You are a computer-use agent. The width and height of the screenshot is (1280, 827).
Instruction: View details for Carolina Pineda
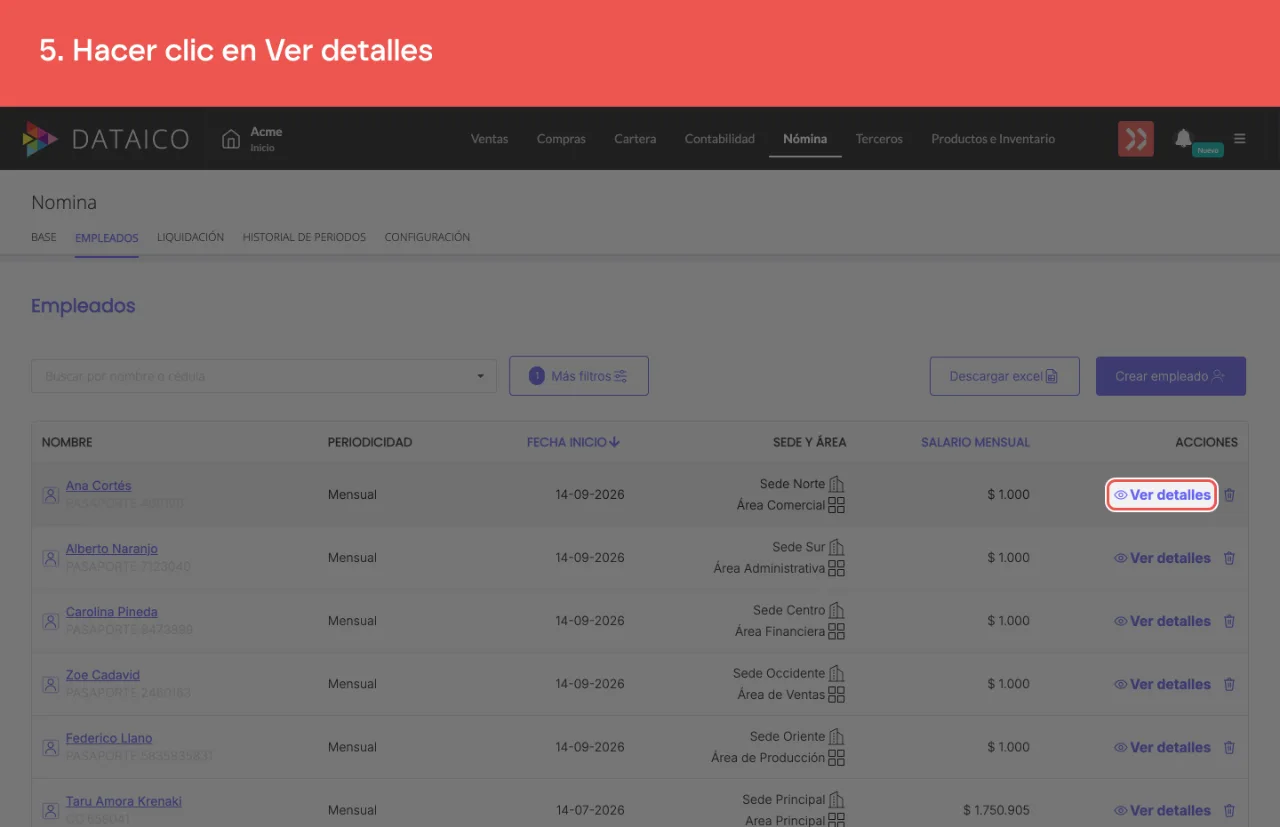(1162, 621)
